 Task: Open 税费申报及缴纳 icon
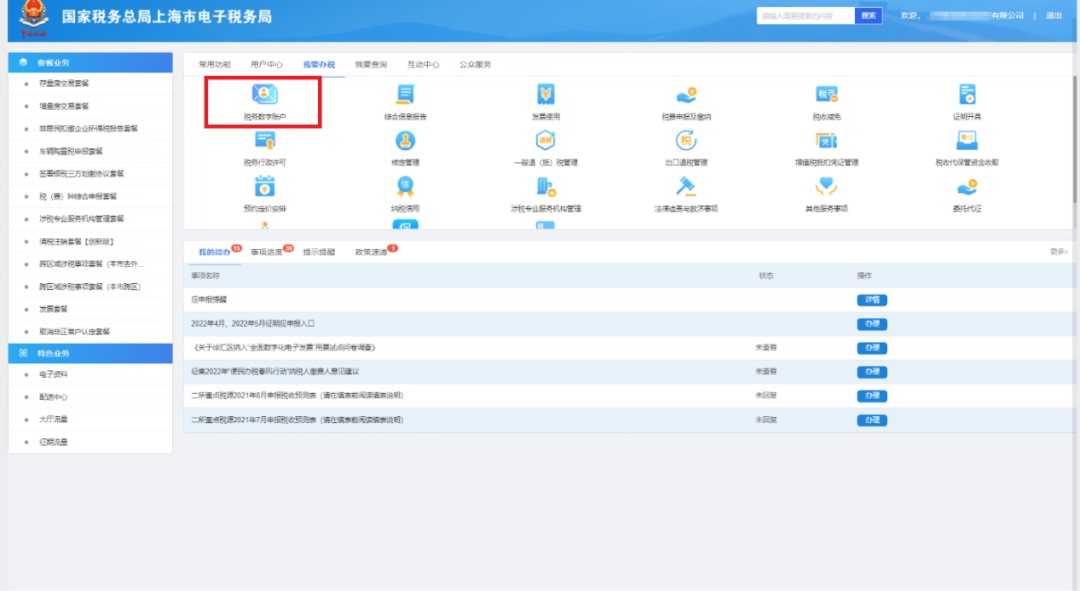[x=686, y=96]
